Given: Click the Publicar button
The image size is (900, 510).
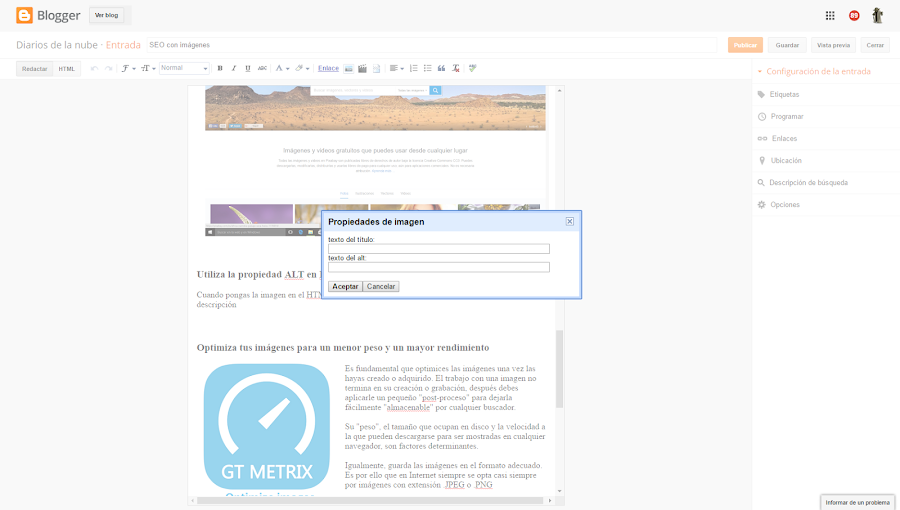Looking at the screenshot, I should (x=745, y=45).
